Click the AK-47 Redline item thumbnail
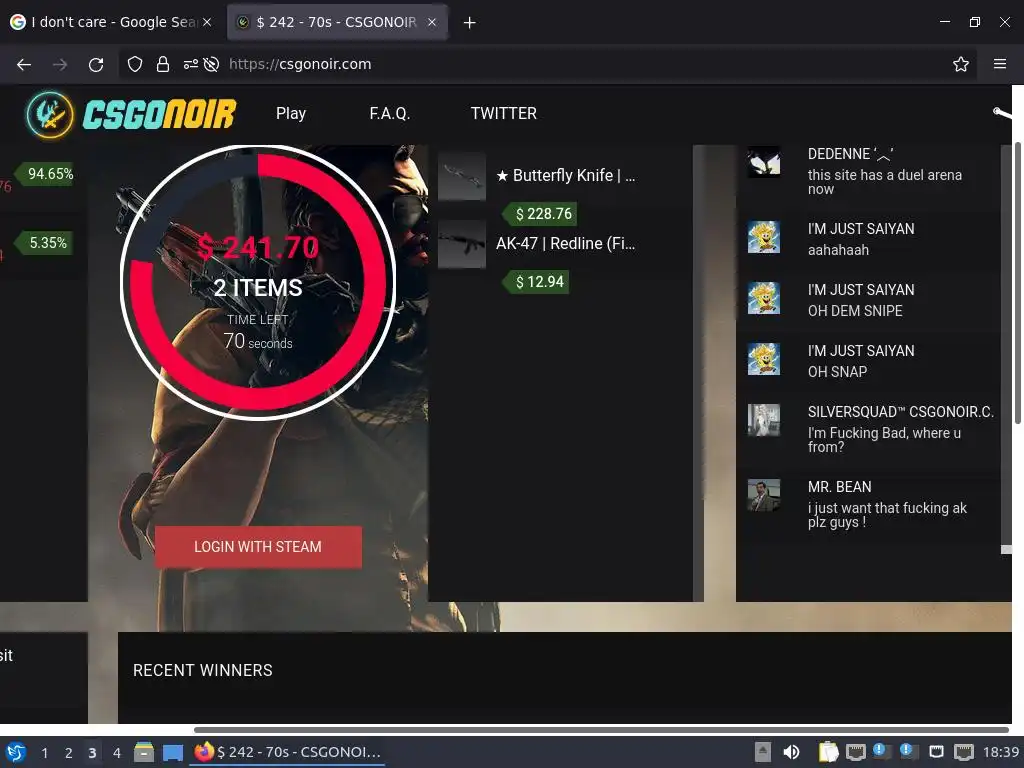1024x768 pixels. point(462,244)
